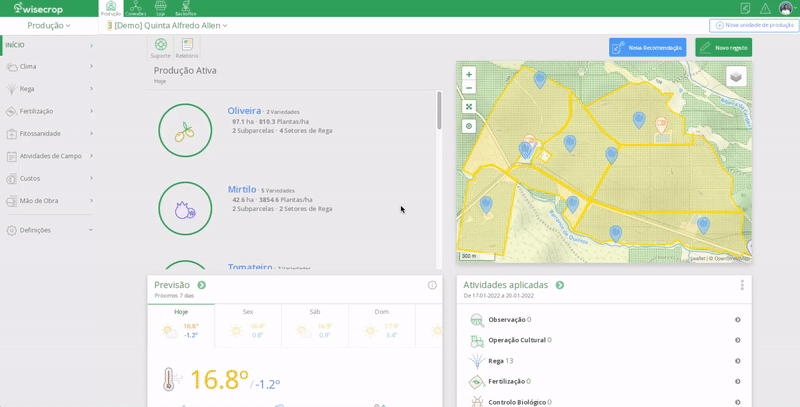This screenshot has width=800, height=407.
Task: Click the Mão de Obra icon
Action: point(11,201)
